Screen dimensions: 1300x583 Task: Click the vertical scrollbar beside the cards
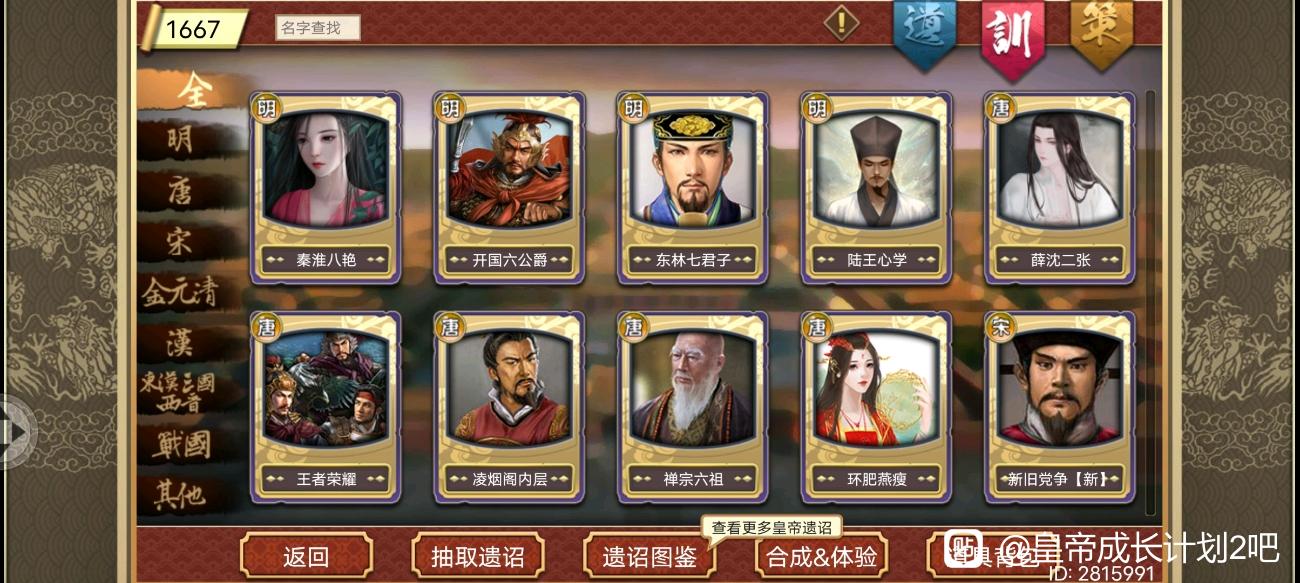coord(1149,300)
